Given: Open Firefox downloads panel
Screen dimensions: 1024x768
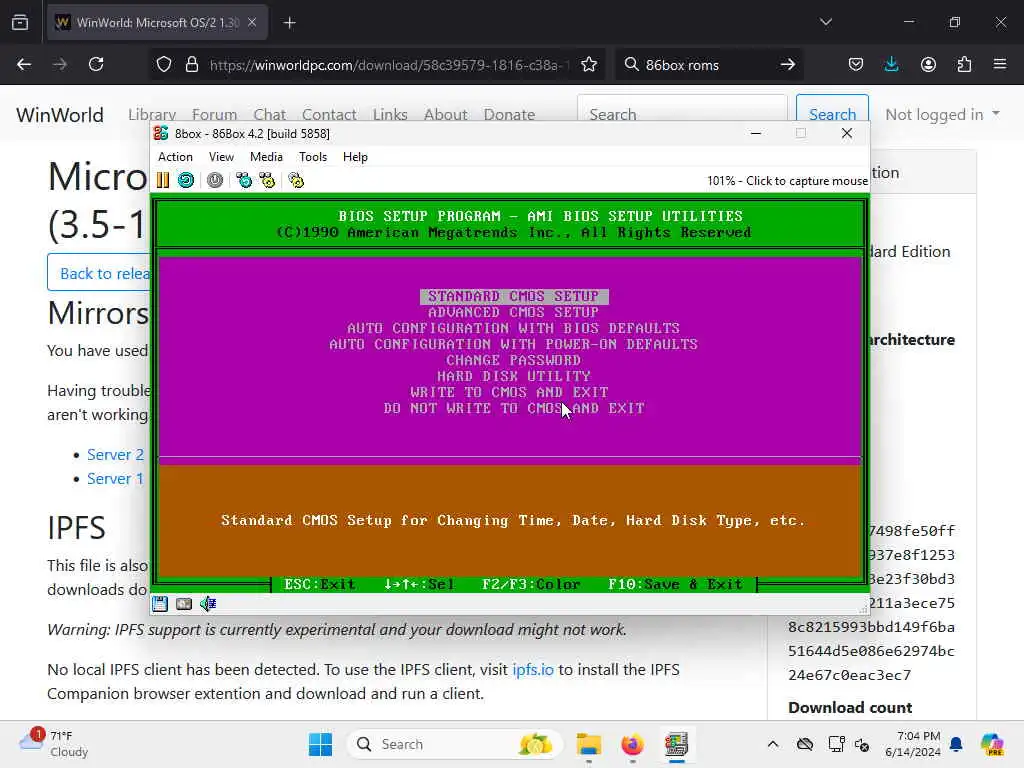Looking at the screenshot, I should (891, 64).
